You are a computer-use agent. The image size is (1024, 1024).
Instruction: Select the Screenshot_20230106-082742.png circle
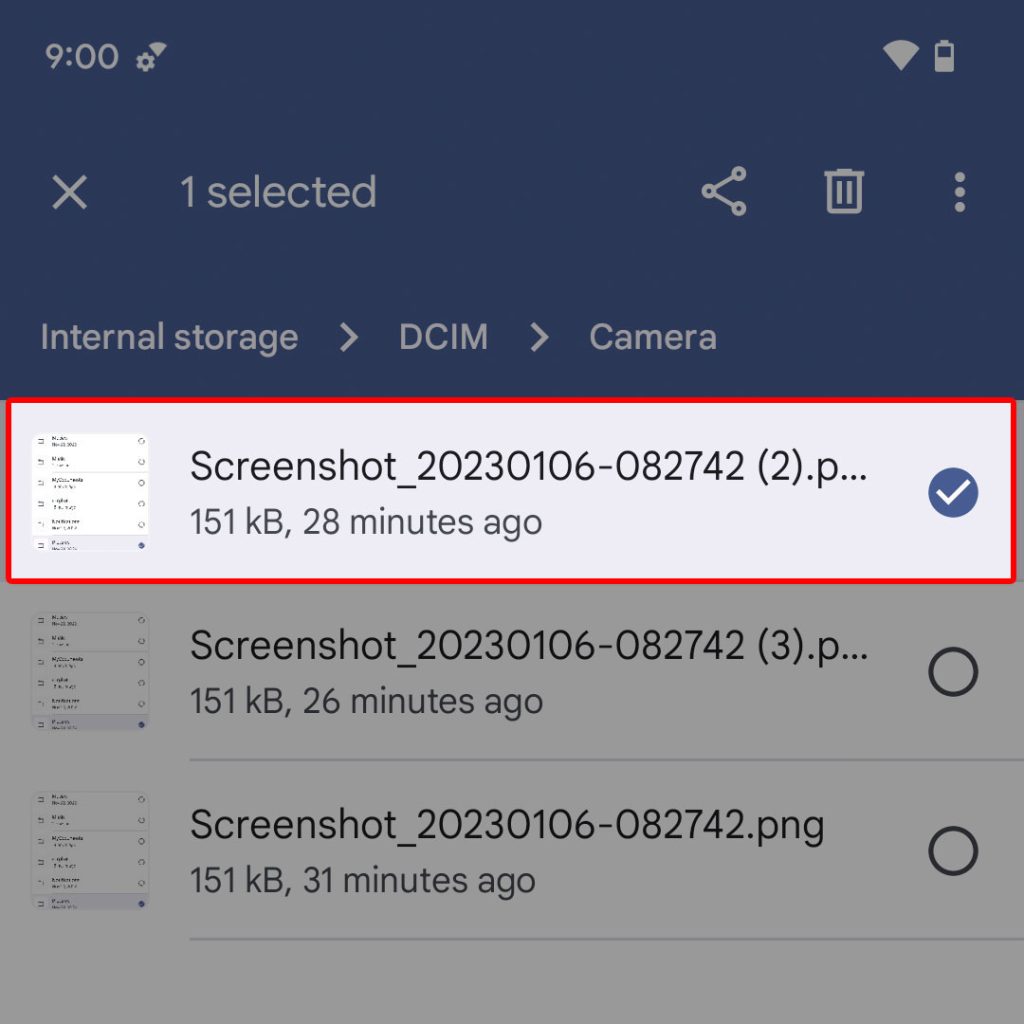[x=952, y=851]
